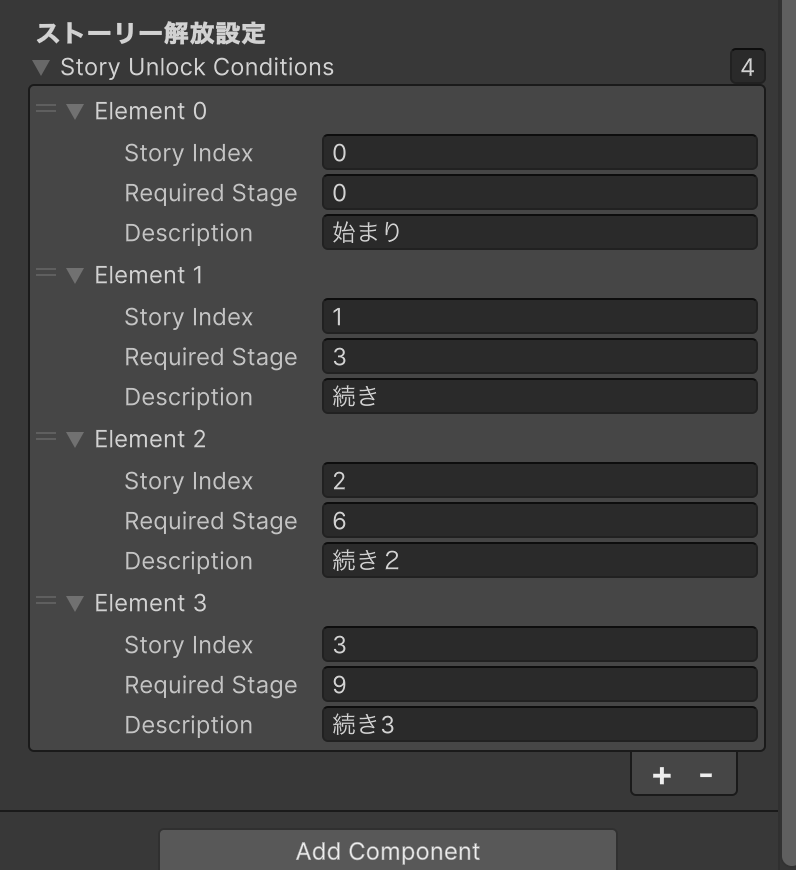Click the drag handle beside Element 1
The width and height of the screenshot is (796, 870).
46,272
